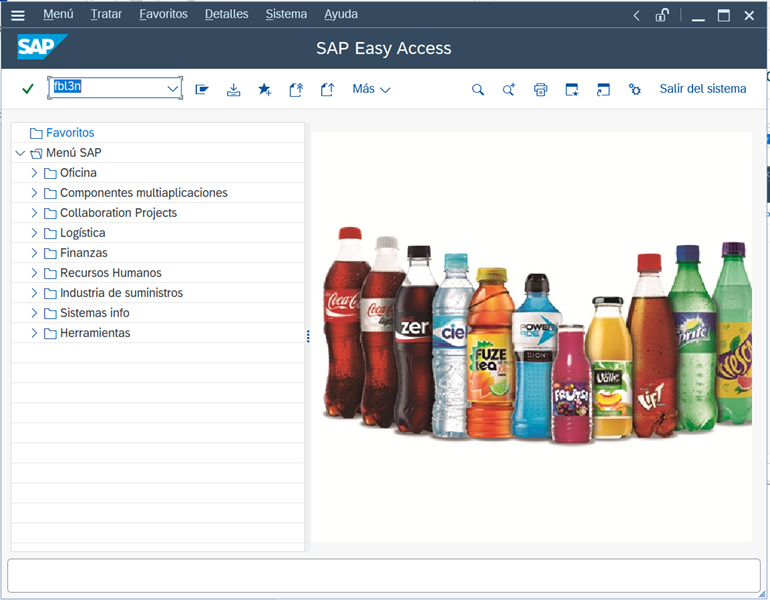The height and width of the screenshot is (600, 770).
Task: Open the Favoritos menu in menu bar
Action: tap(163, 15)
